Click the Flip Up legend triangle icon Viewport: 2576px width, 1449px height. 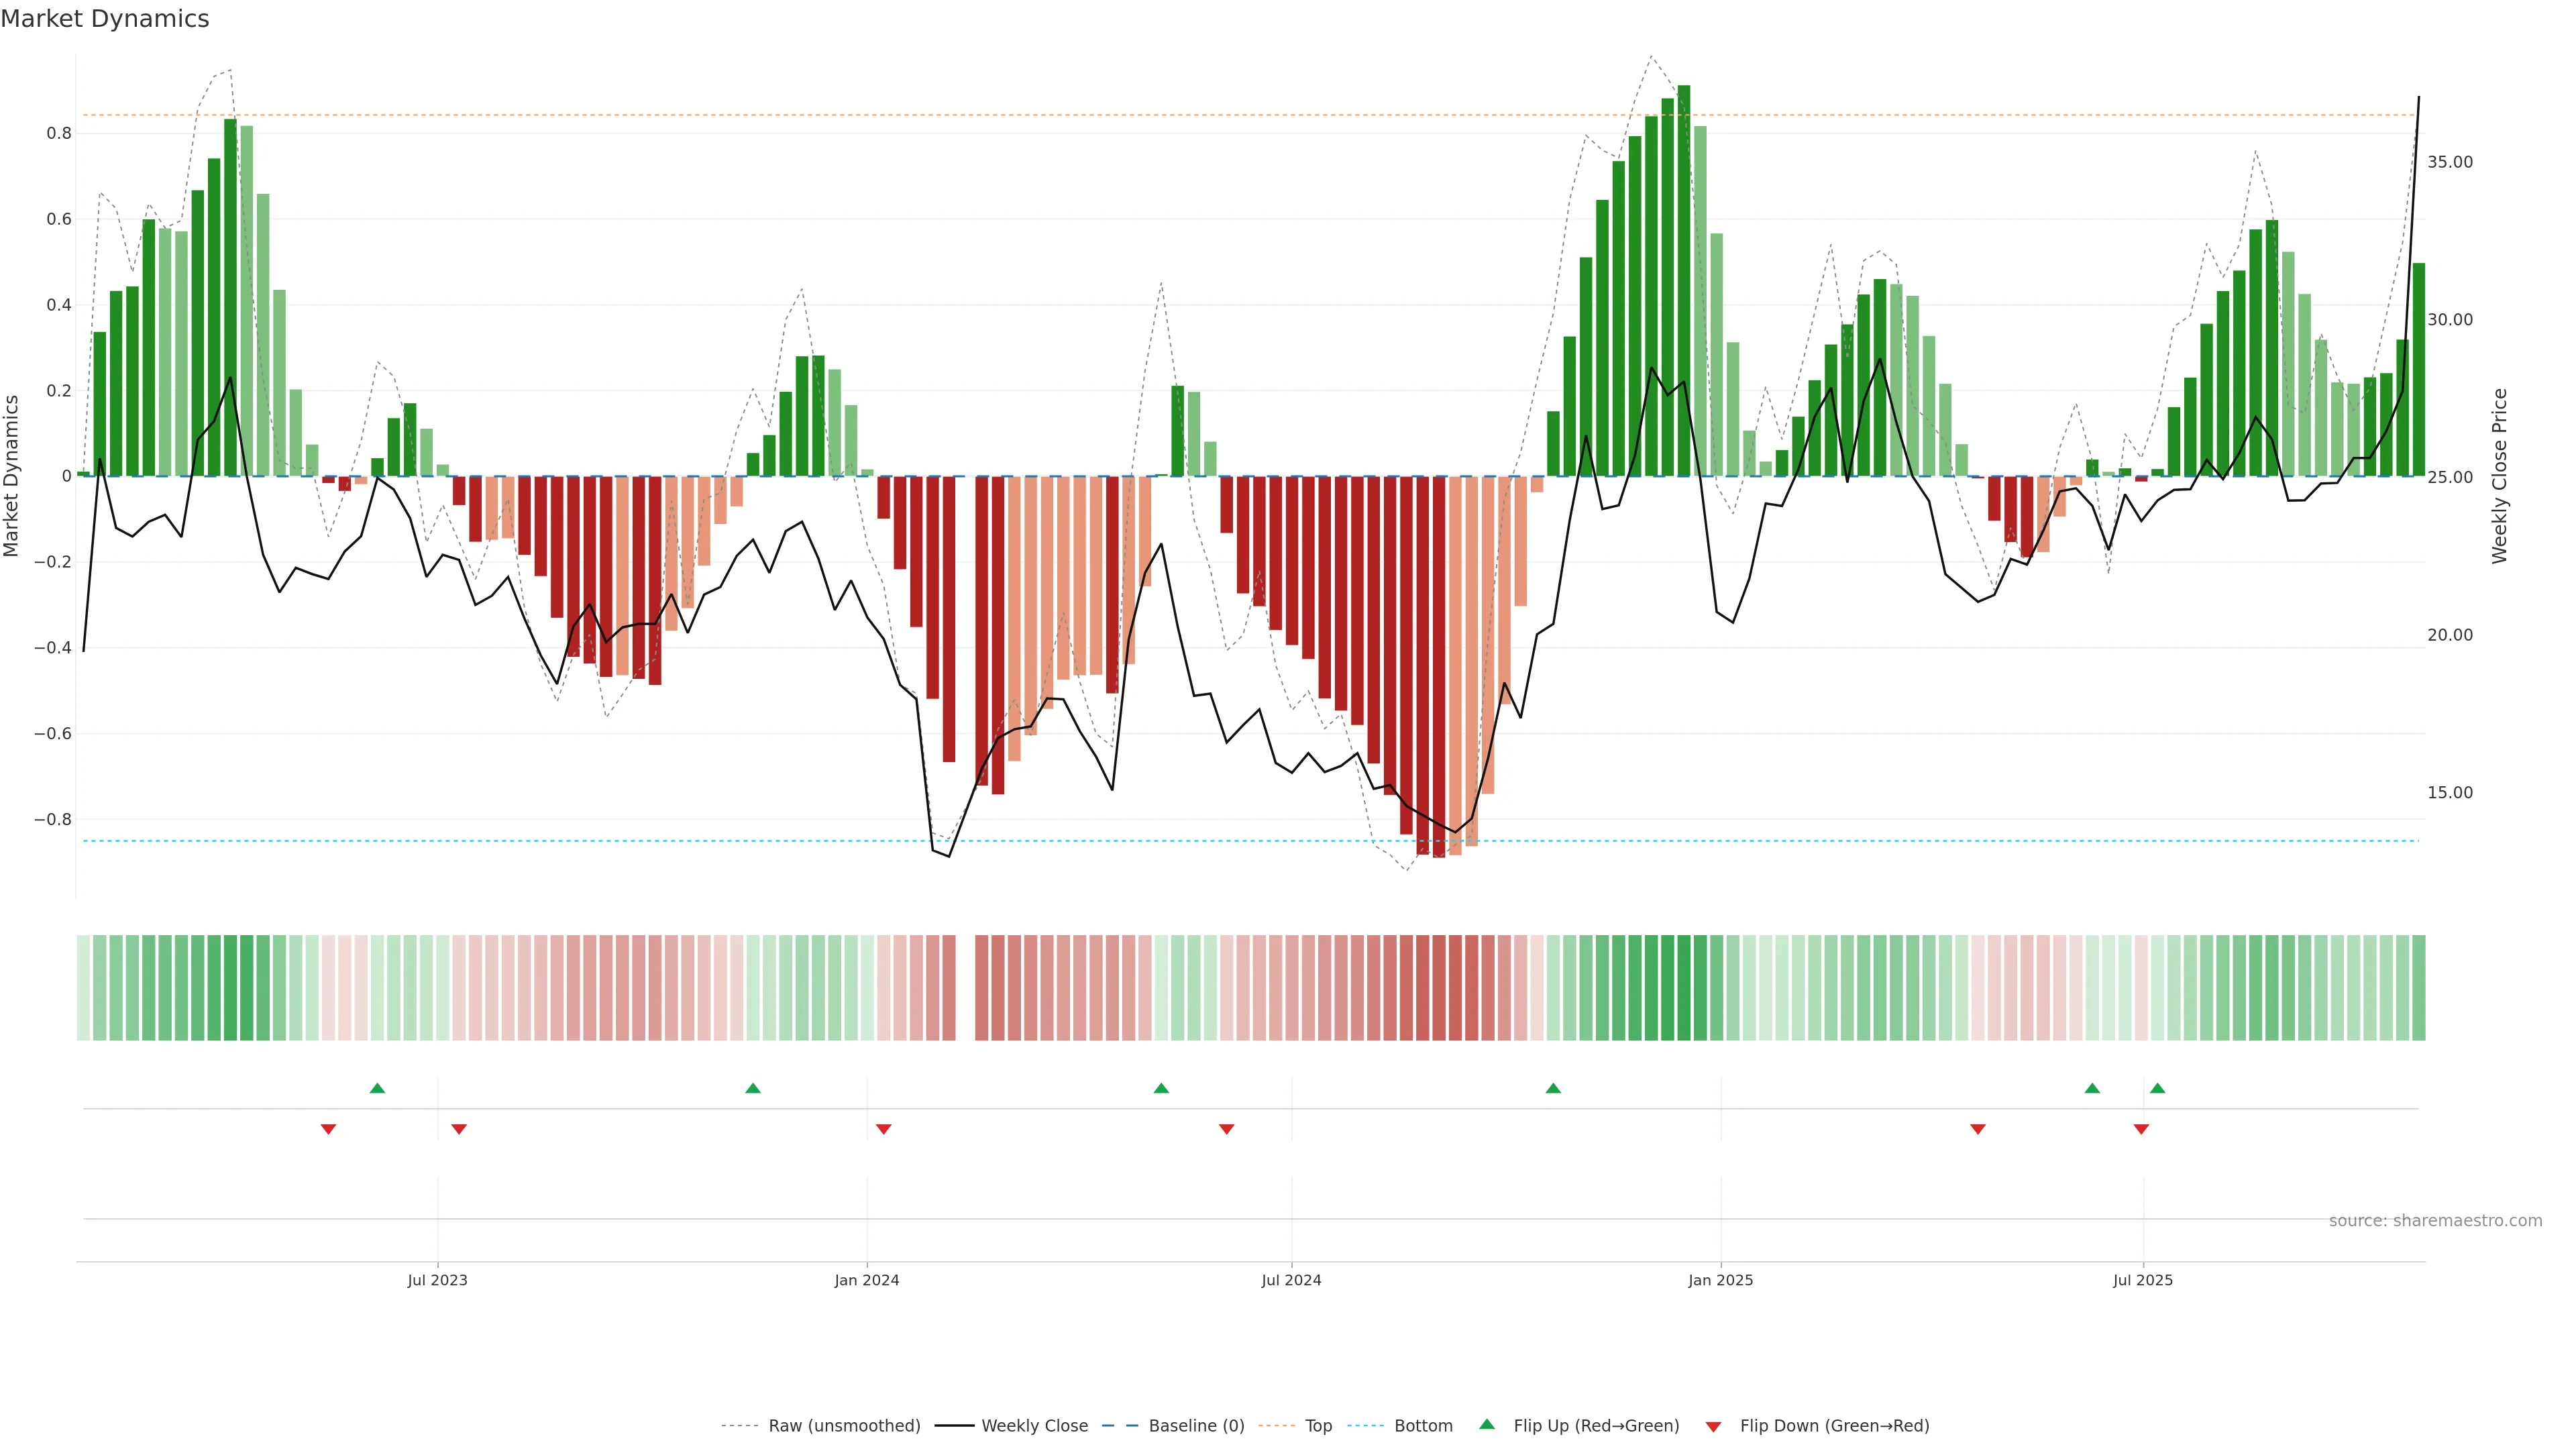point(1487,1424)
